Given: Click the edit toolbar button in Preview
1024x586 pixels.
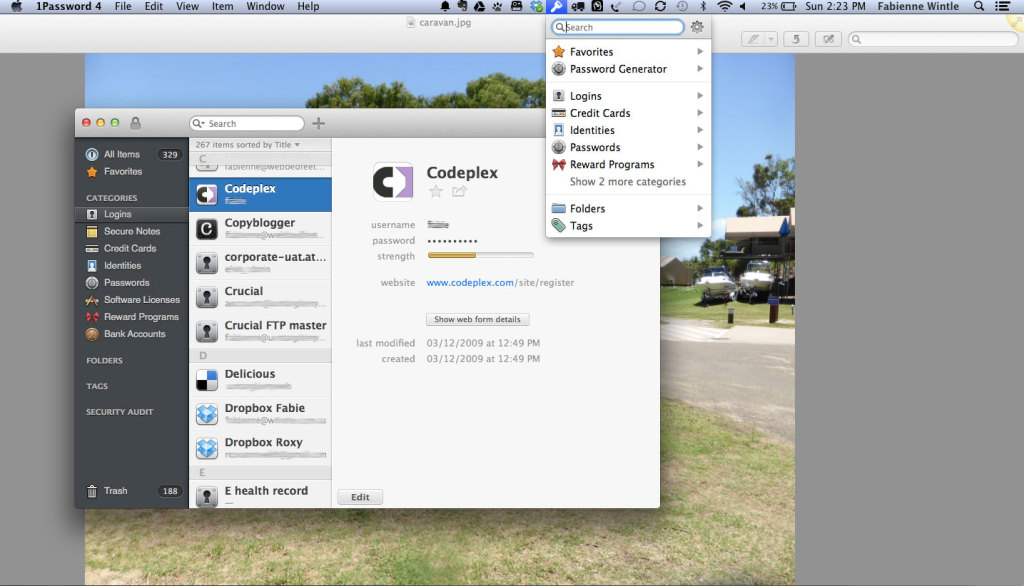Looking at the screenshot, I should [828, 39].
